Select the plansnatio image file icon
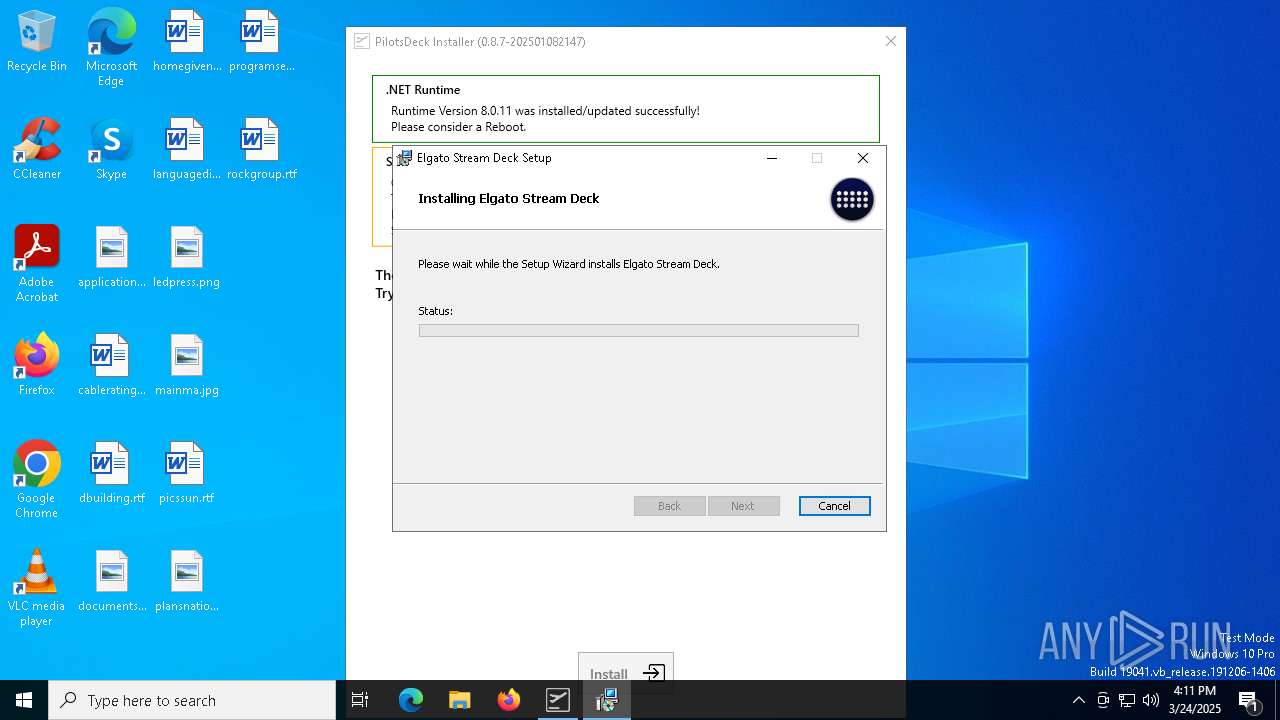Viewport: 1280px width, 720px height. 186,582
